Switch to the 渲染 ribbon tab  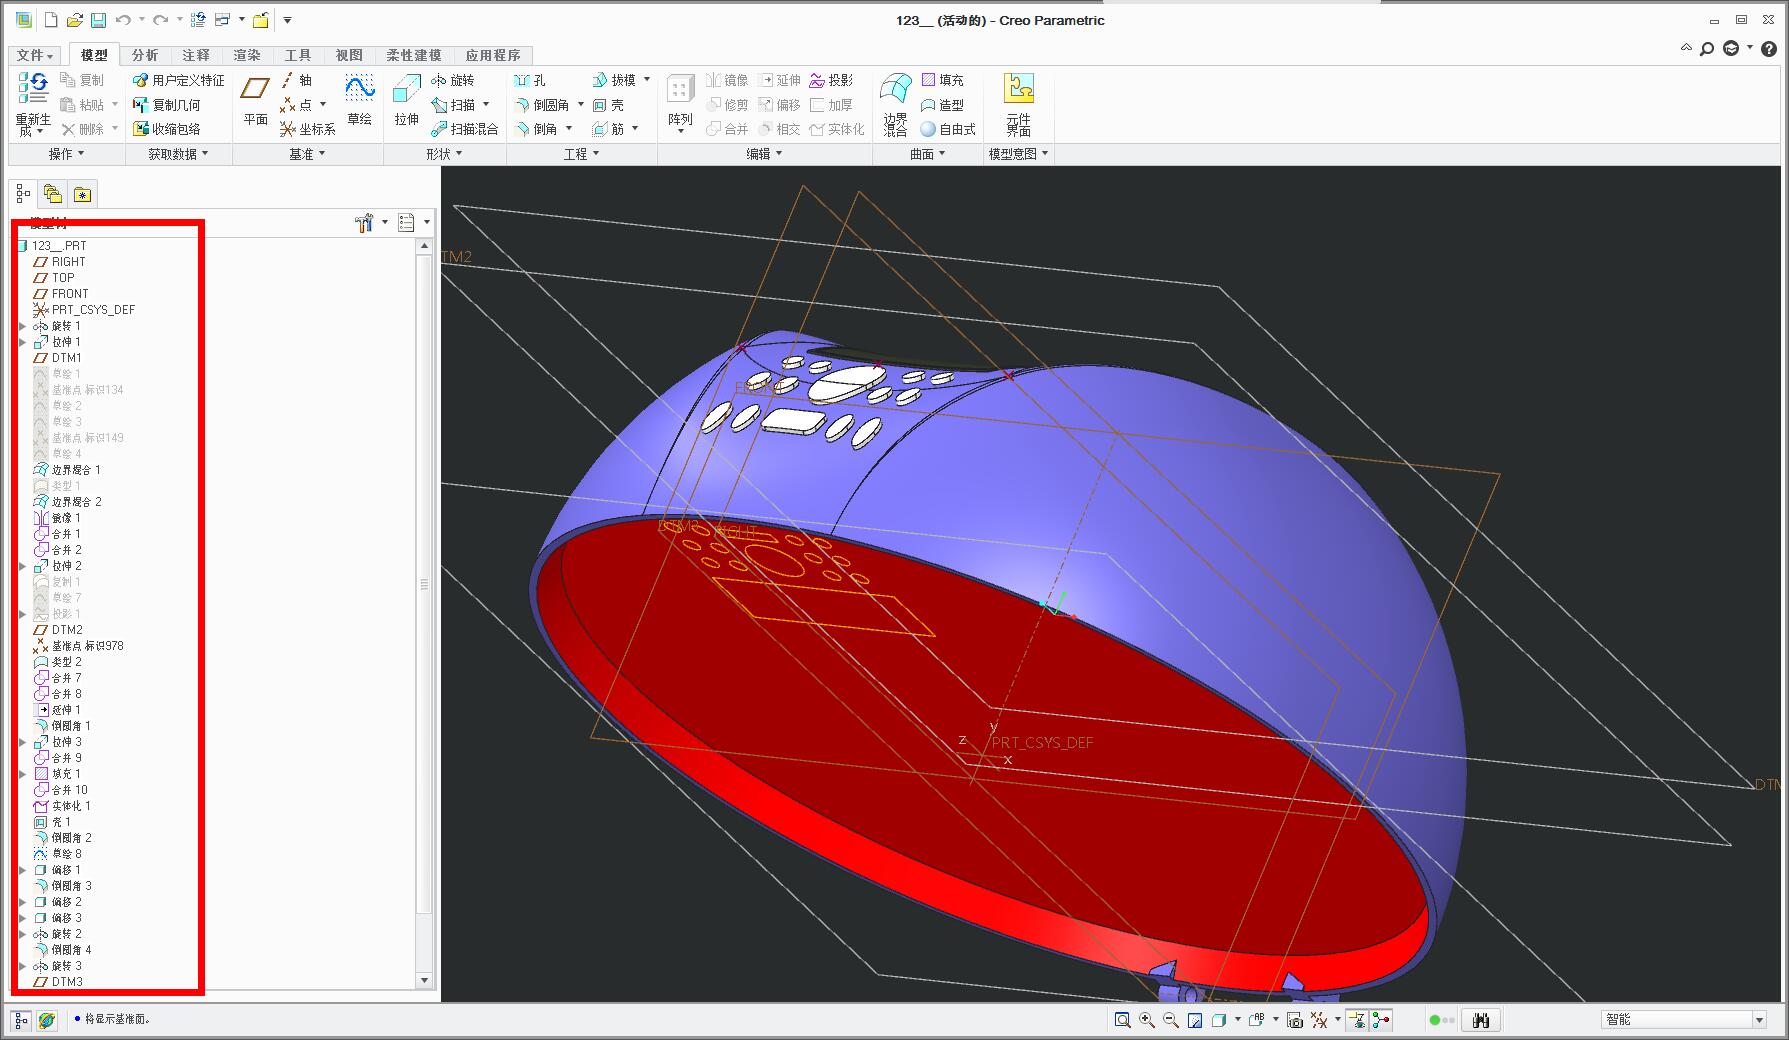[x=247, y=55]
